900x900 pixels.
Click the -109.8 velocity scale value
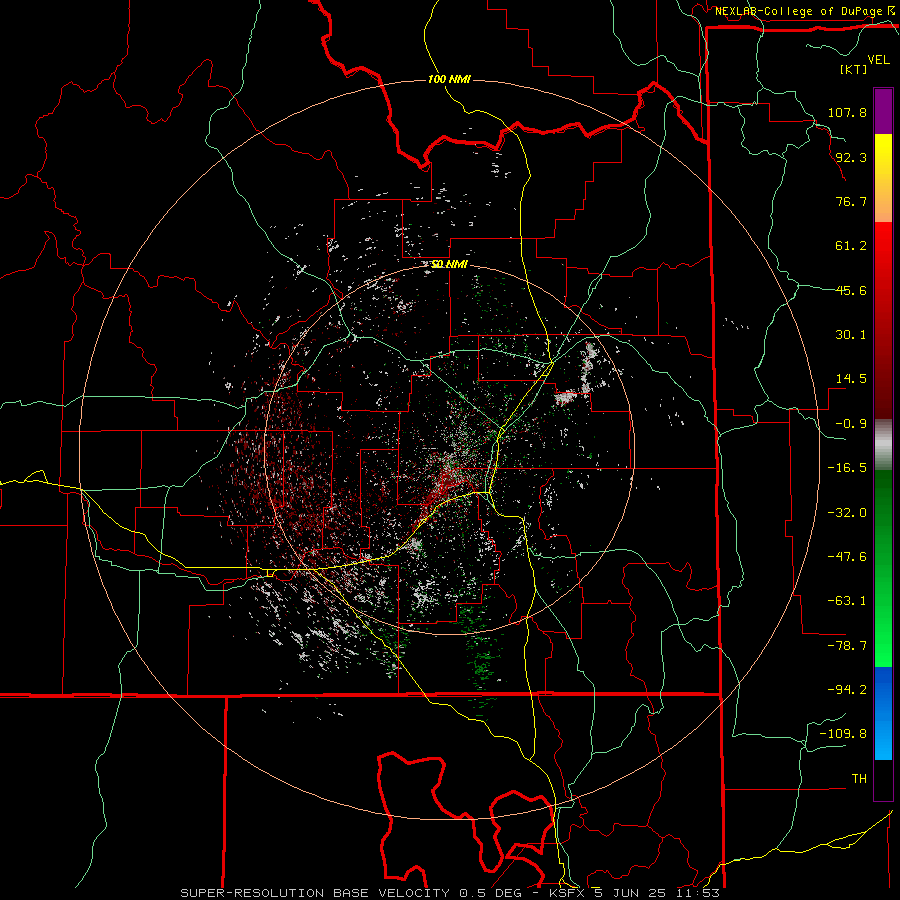[x=843, y=734]
